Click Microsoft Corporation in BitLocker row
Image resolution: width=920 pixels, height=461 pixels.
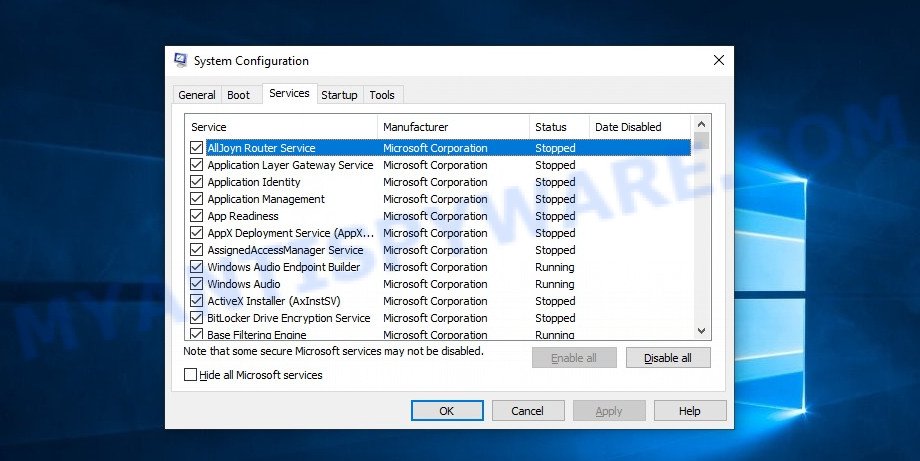point(435,318)
